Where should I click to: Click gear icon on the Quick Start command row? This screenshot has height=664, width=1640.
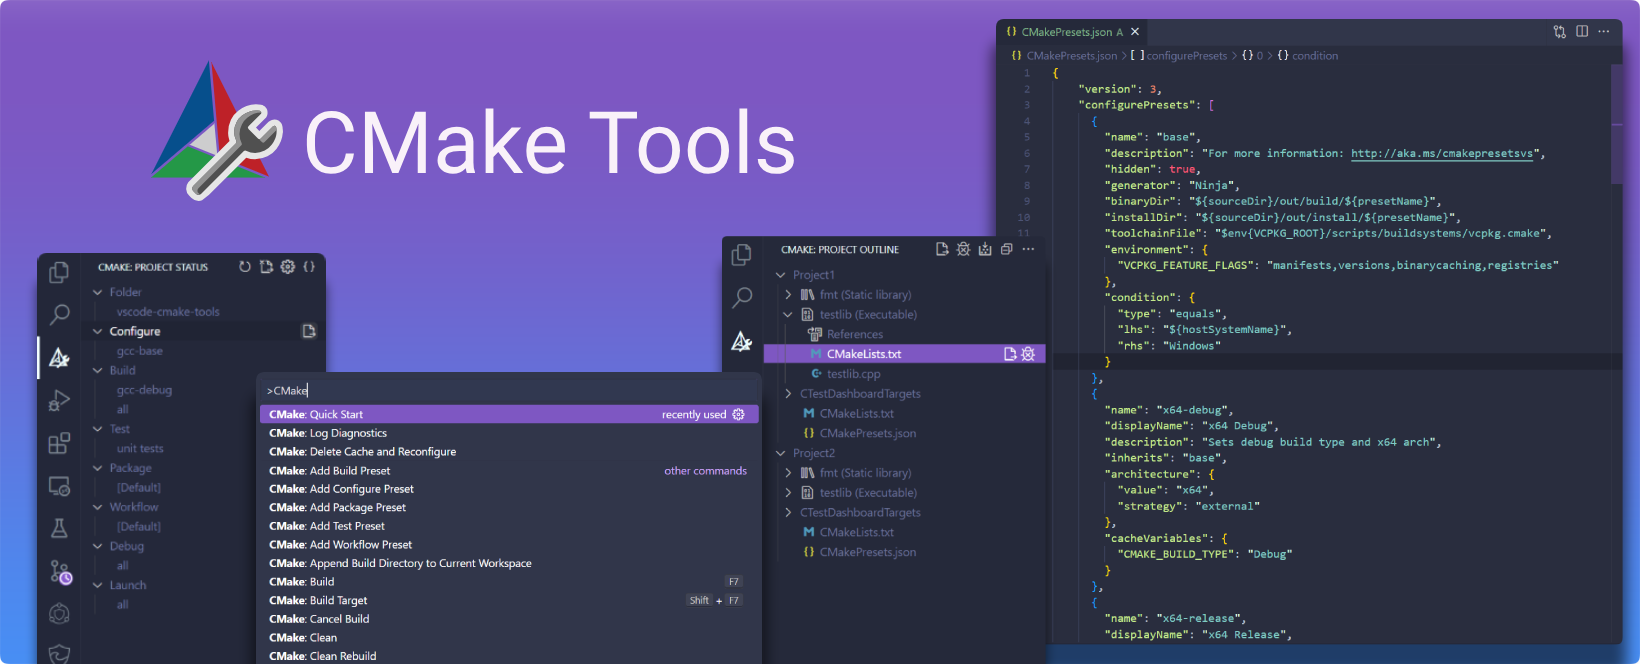point(739,414)
